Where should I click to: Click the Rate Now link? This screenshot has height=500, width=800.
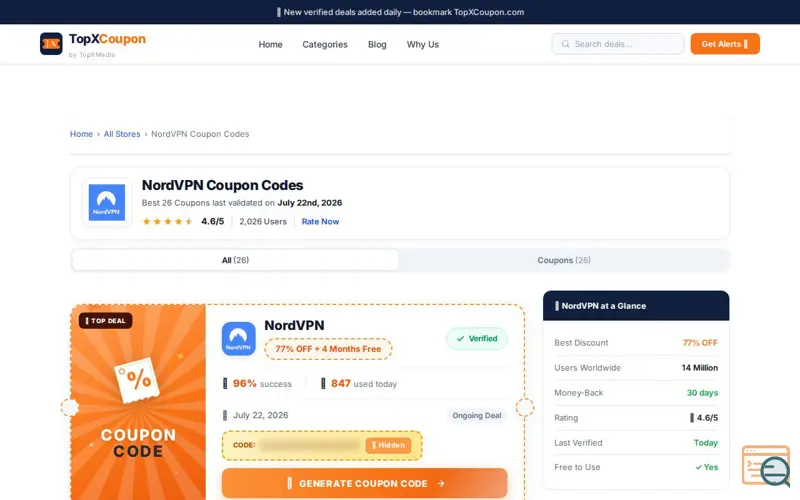(x=320, y=221)
